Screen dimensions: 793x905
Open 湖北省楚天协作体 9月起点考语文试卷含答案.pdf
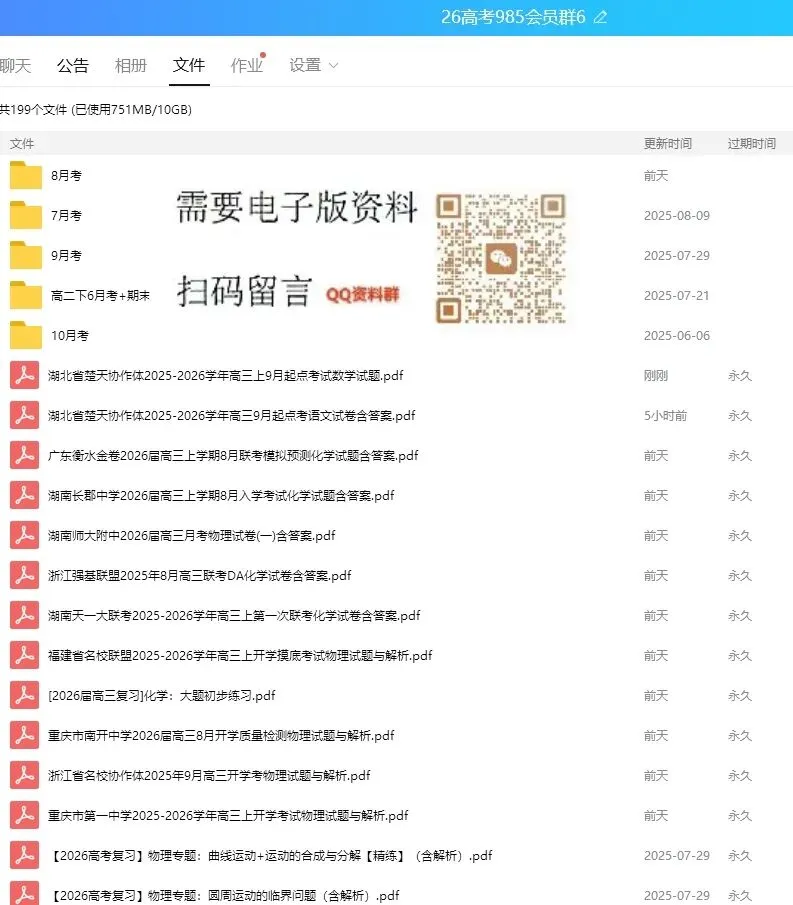[x=231, y=416]
